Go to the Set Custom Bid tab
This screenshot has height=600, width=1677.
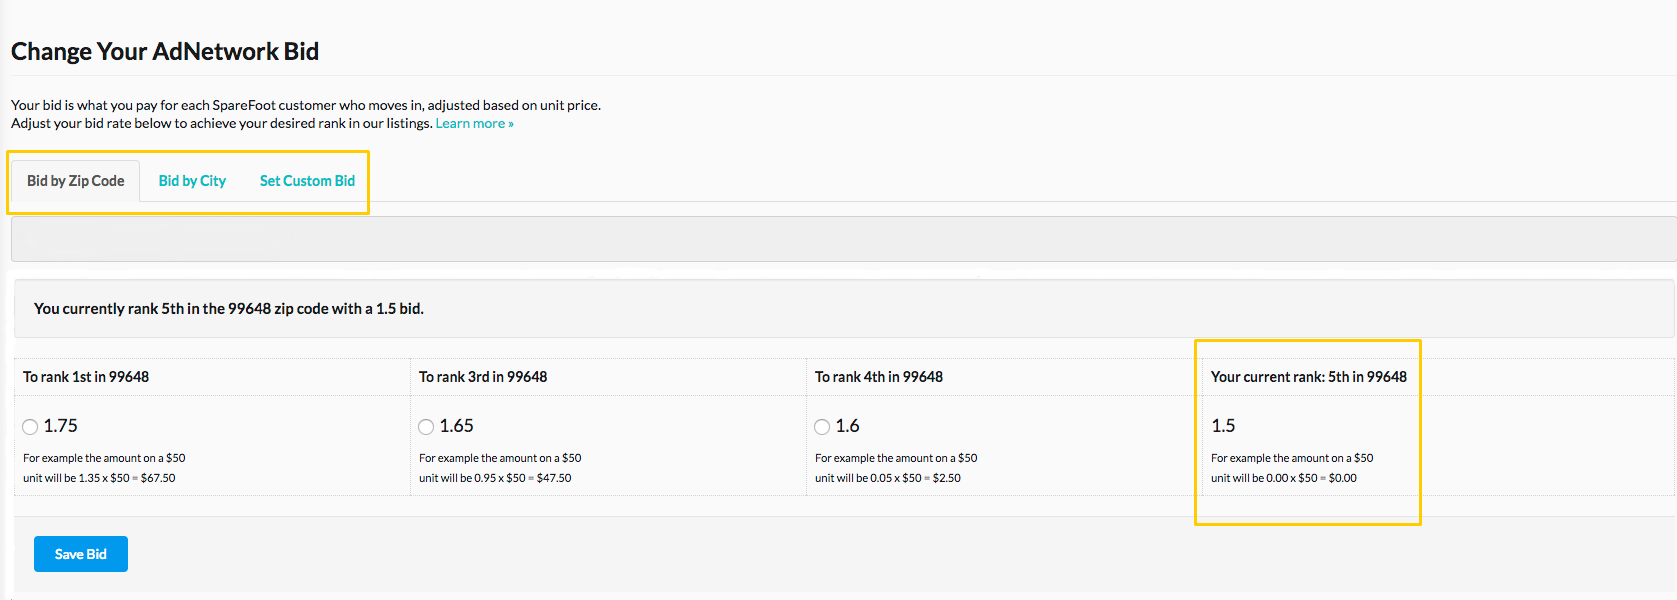point(307,181)
